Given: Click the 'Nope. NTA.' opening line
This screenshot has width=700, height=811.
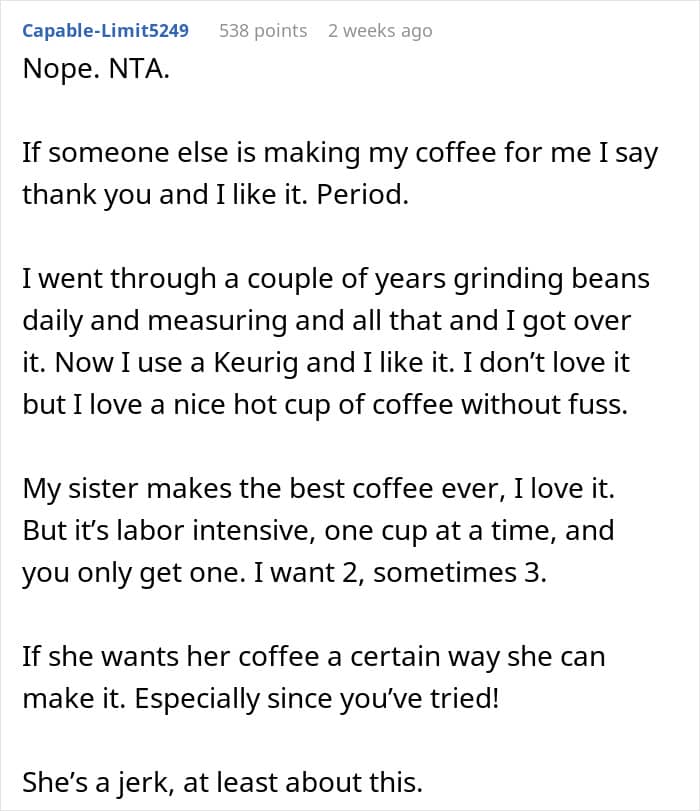Looking at the screenshot, I should pyautogui.click(x=96, y=68).
